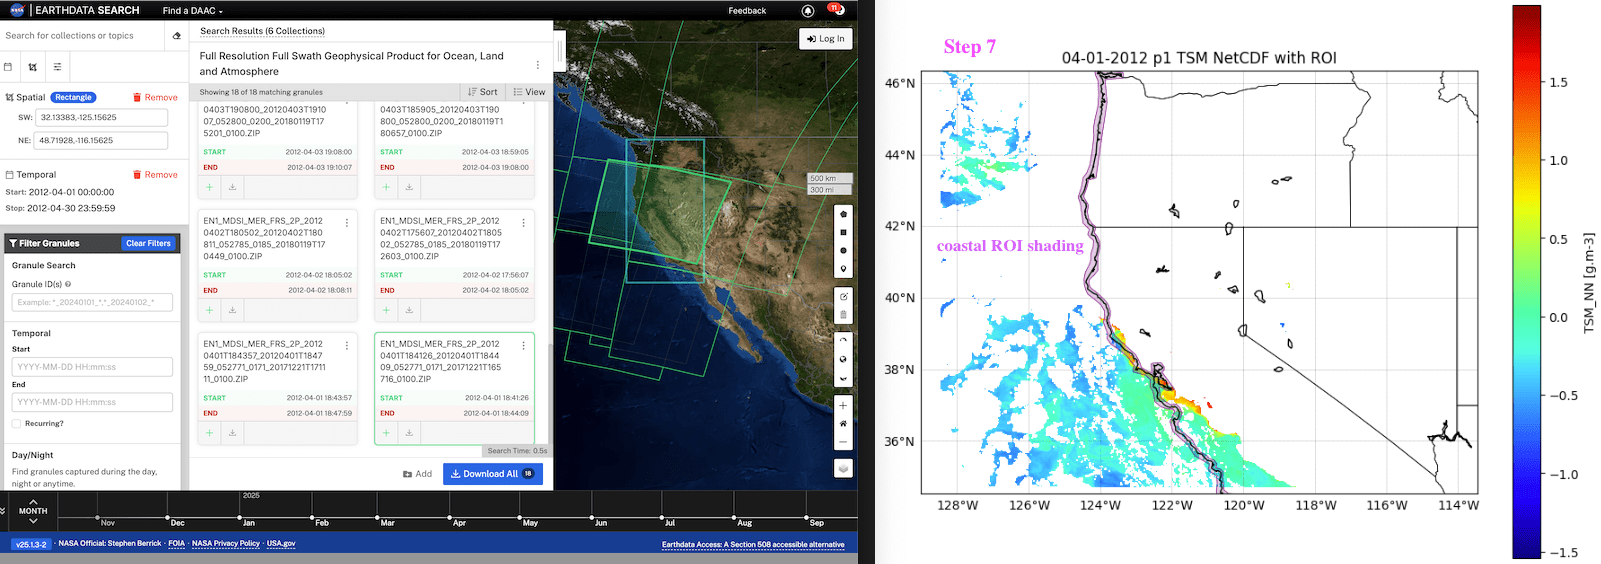This screenshot has height=564, width=1601.
Task: Switch to the South Polar projection
Action: pos(843,379)
